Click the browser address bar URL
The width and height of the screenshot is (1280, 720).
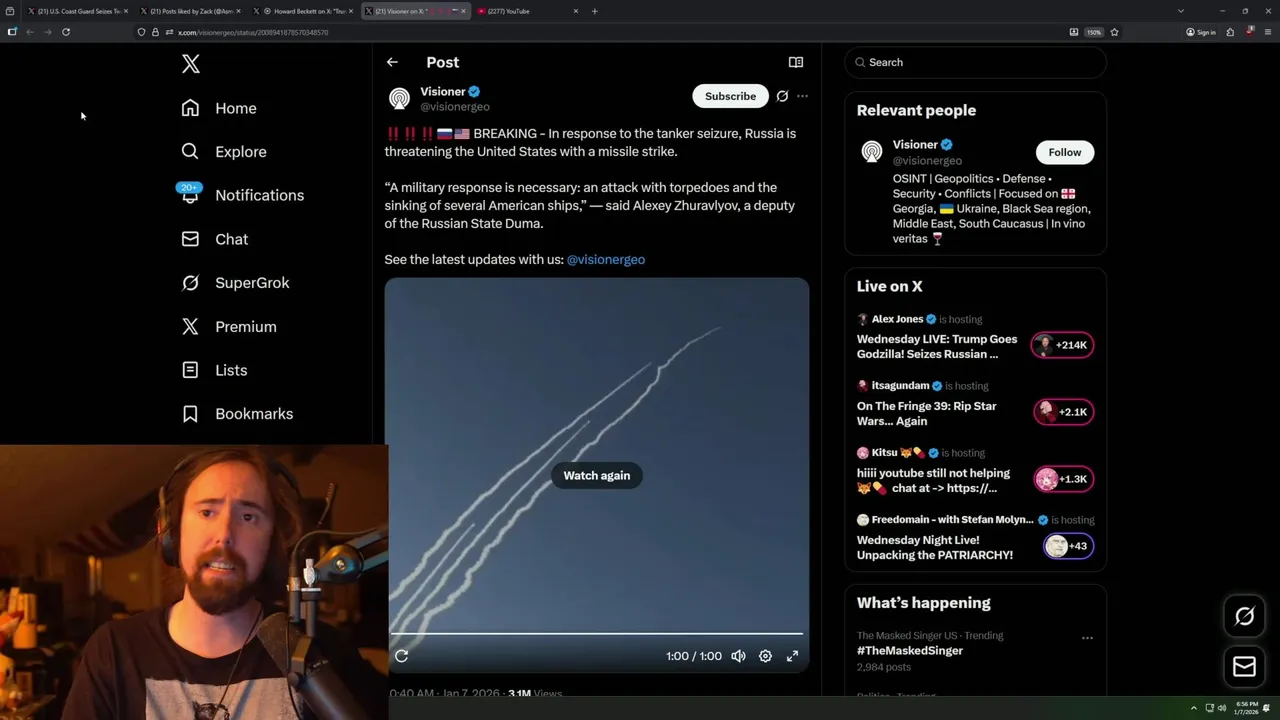(x=253, y=32)
